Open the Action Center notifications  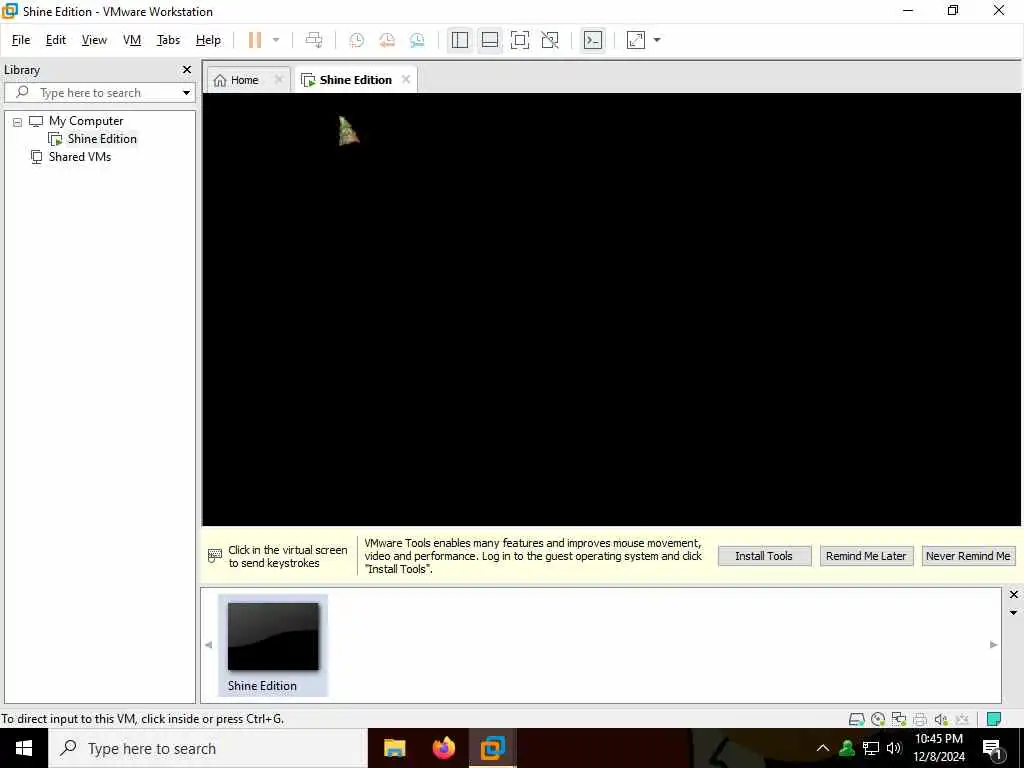click(993, 748)
